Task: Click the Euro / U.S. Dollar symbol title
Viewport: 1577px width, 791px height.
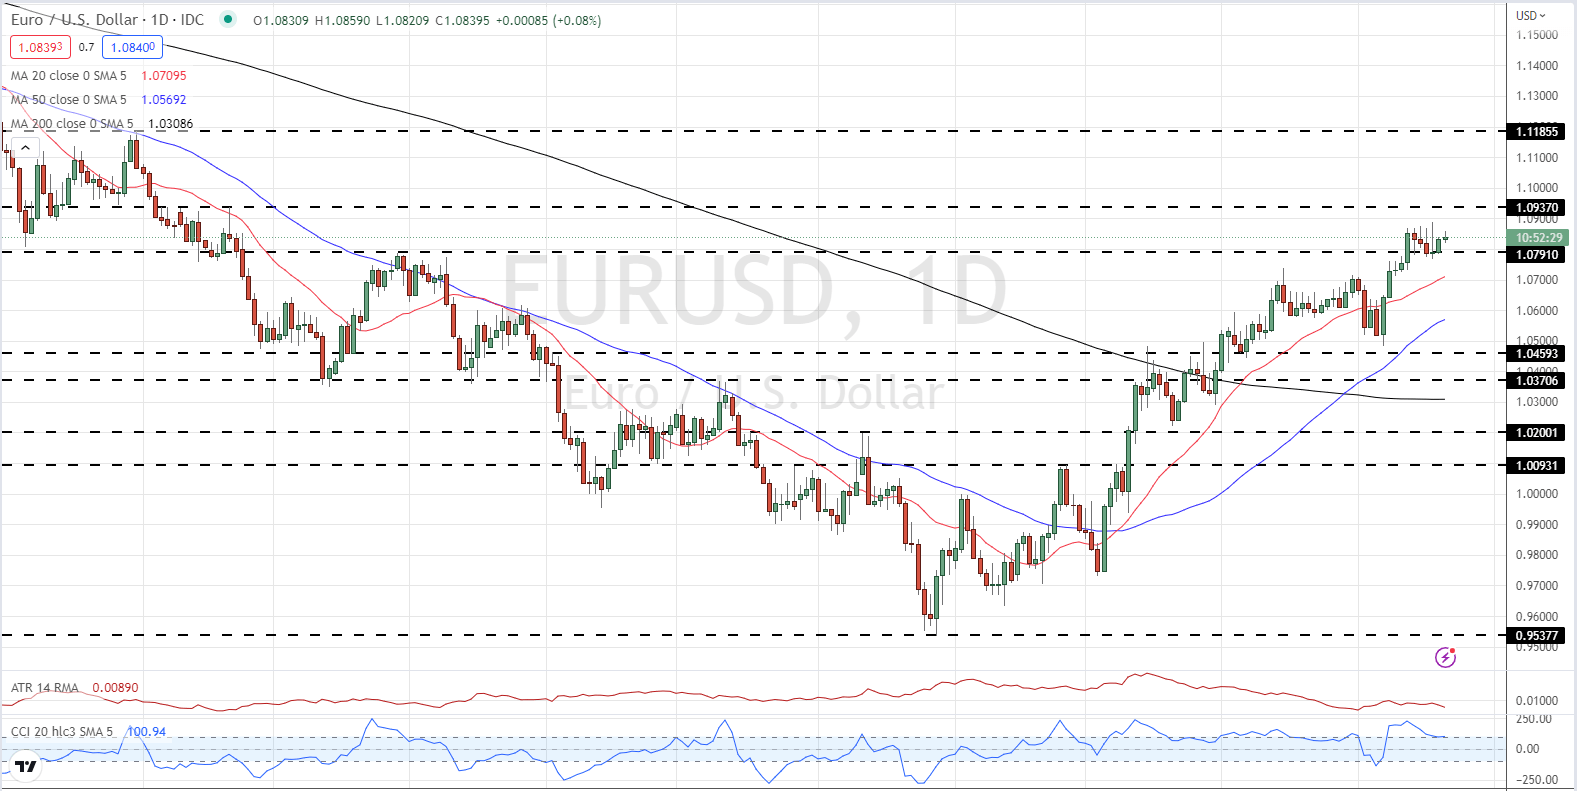Action: coord(107,20)
